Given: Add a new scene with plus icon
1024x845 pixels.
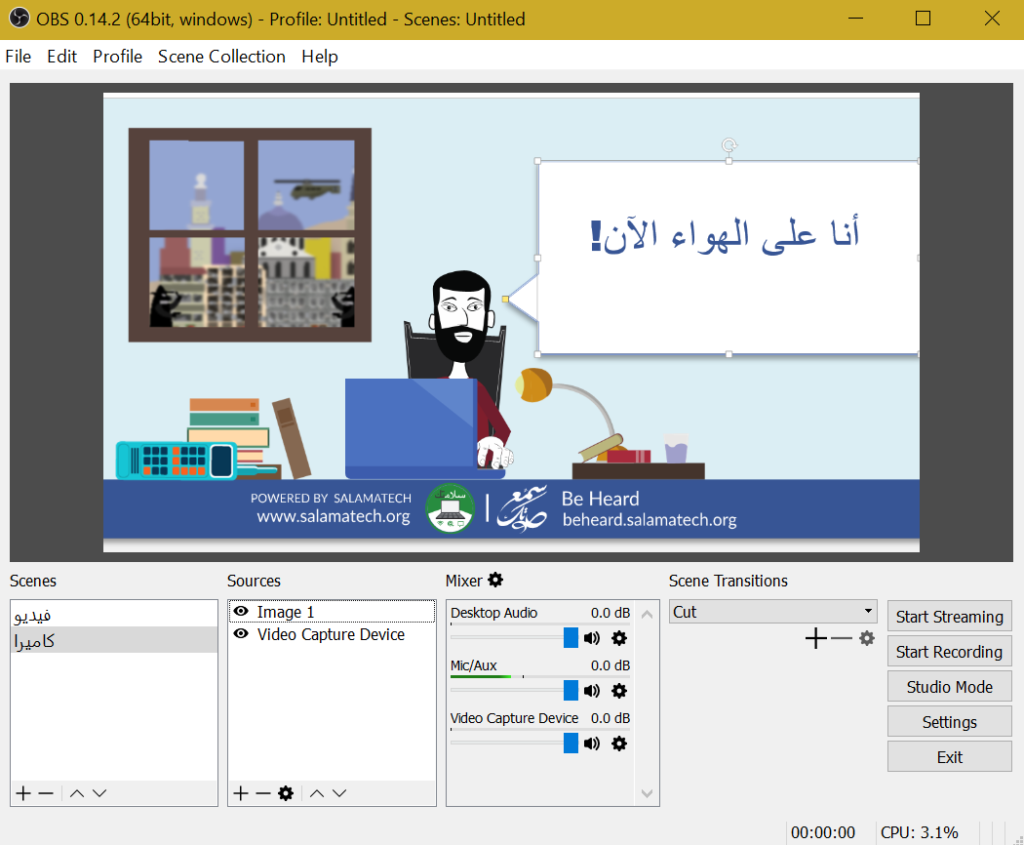Looking at the screenshot, I should click(x=24, y=793).
